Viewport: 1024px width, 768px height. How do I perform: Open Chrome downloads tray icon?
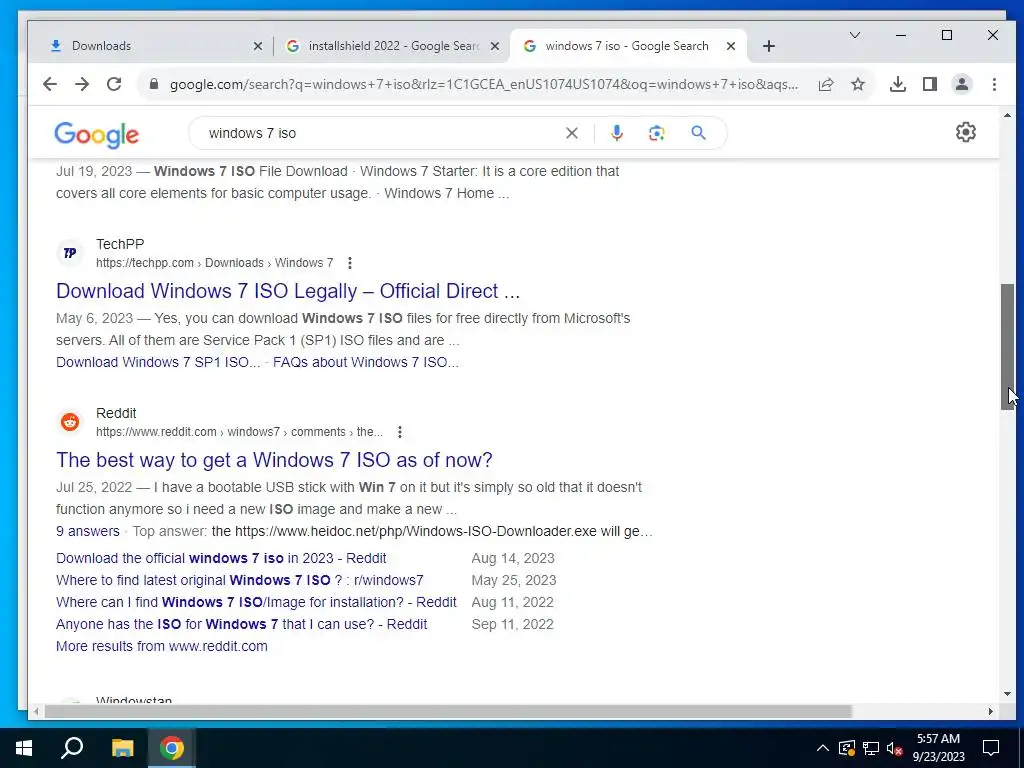tap(897, 84)
